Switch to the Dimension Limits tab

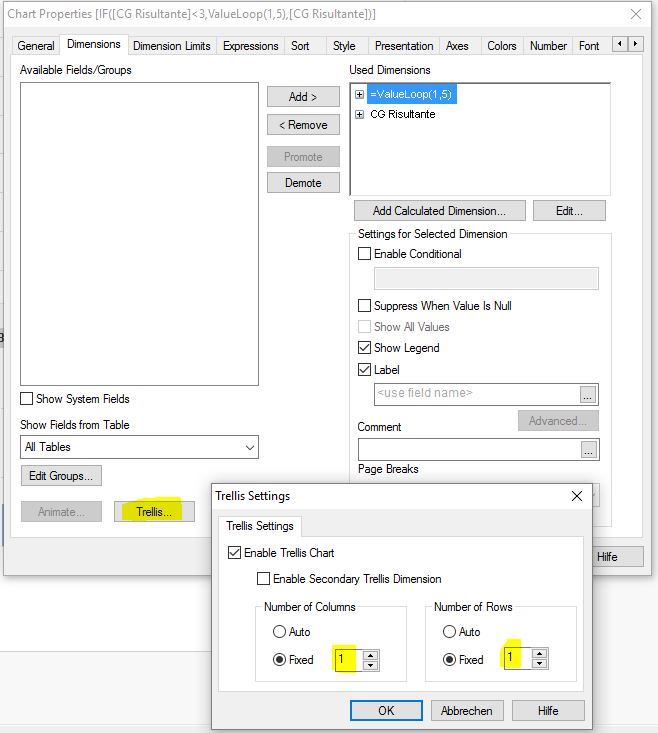click(172, 46)
